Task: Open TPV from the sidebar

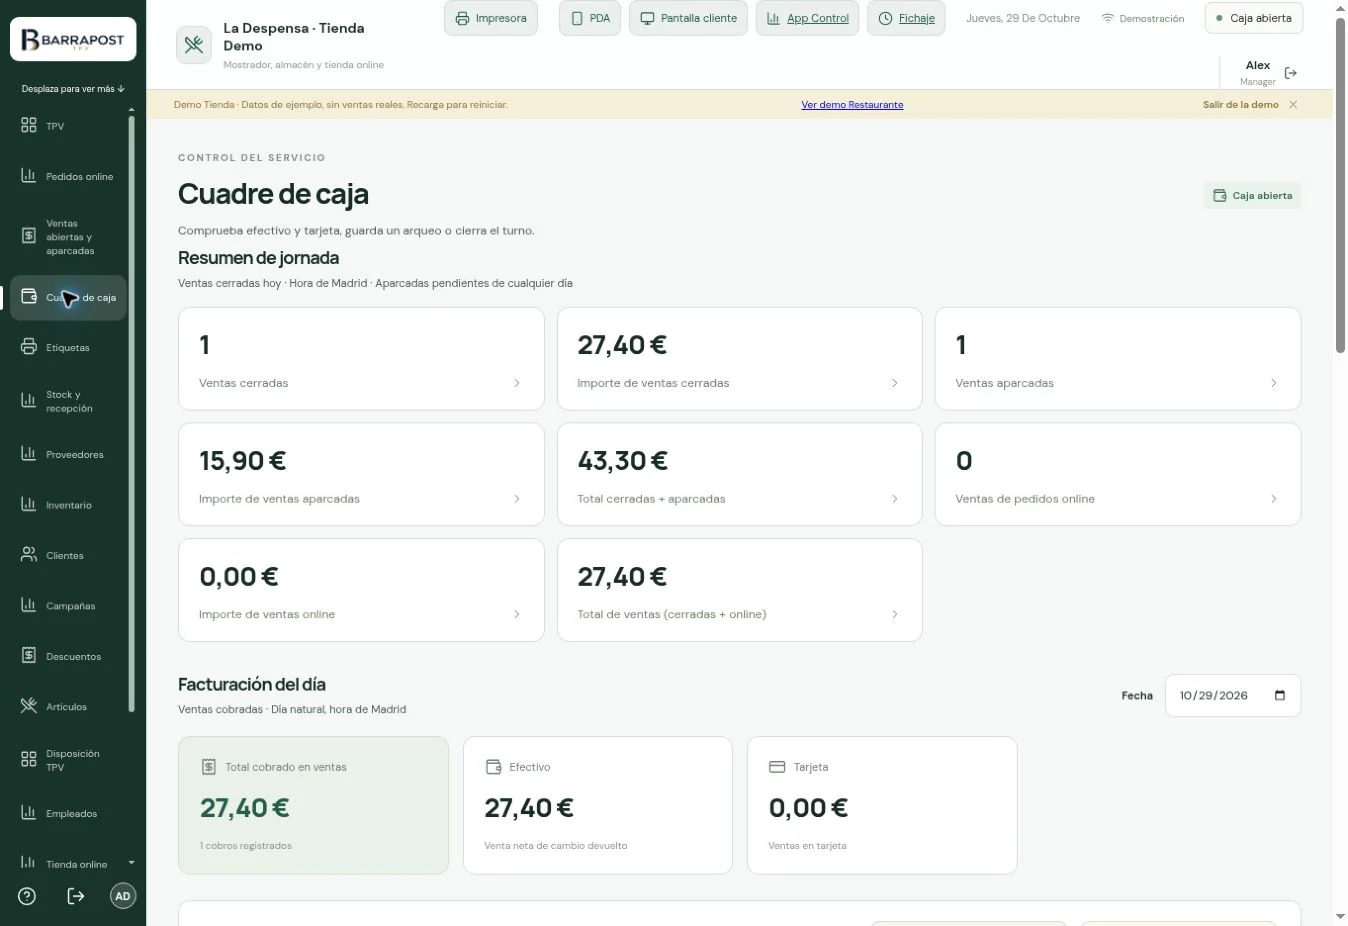Action: 55,126
